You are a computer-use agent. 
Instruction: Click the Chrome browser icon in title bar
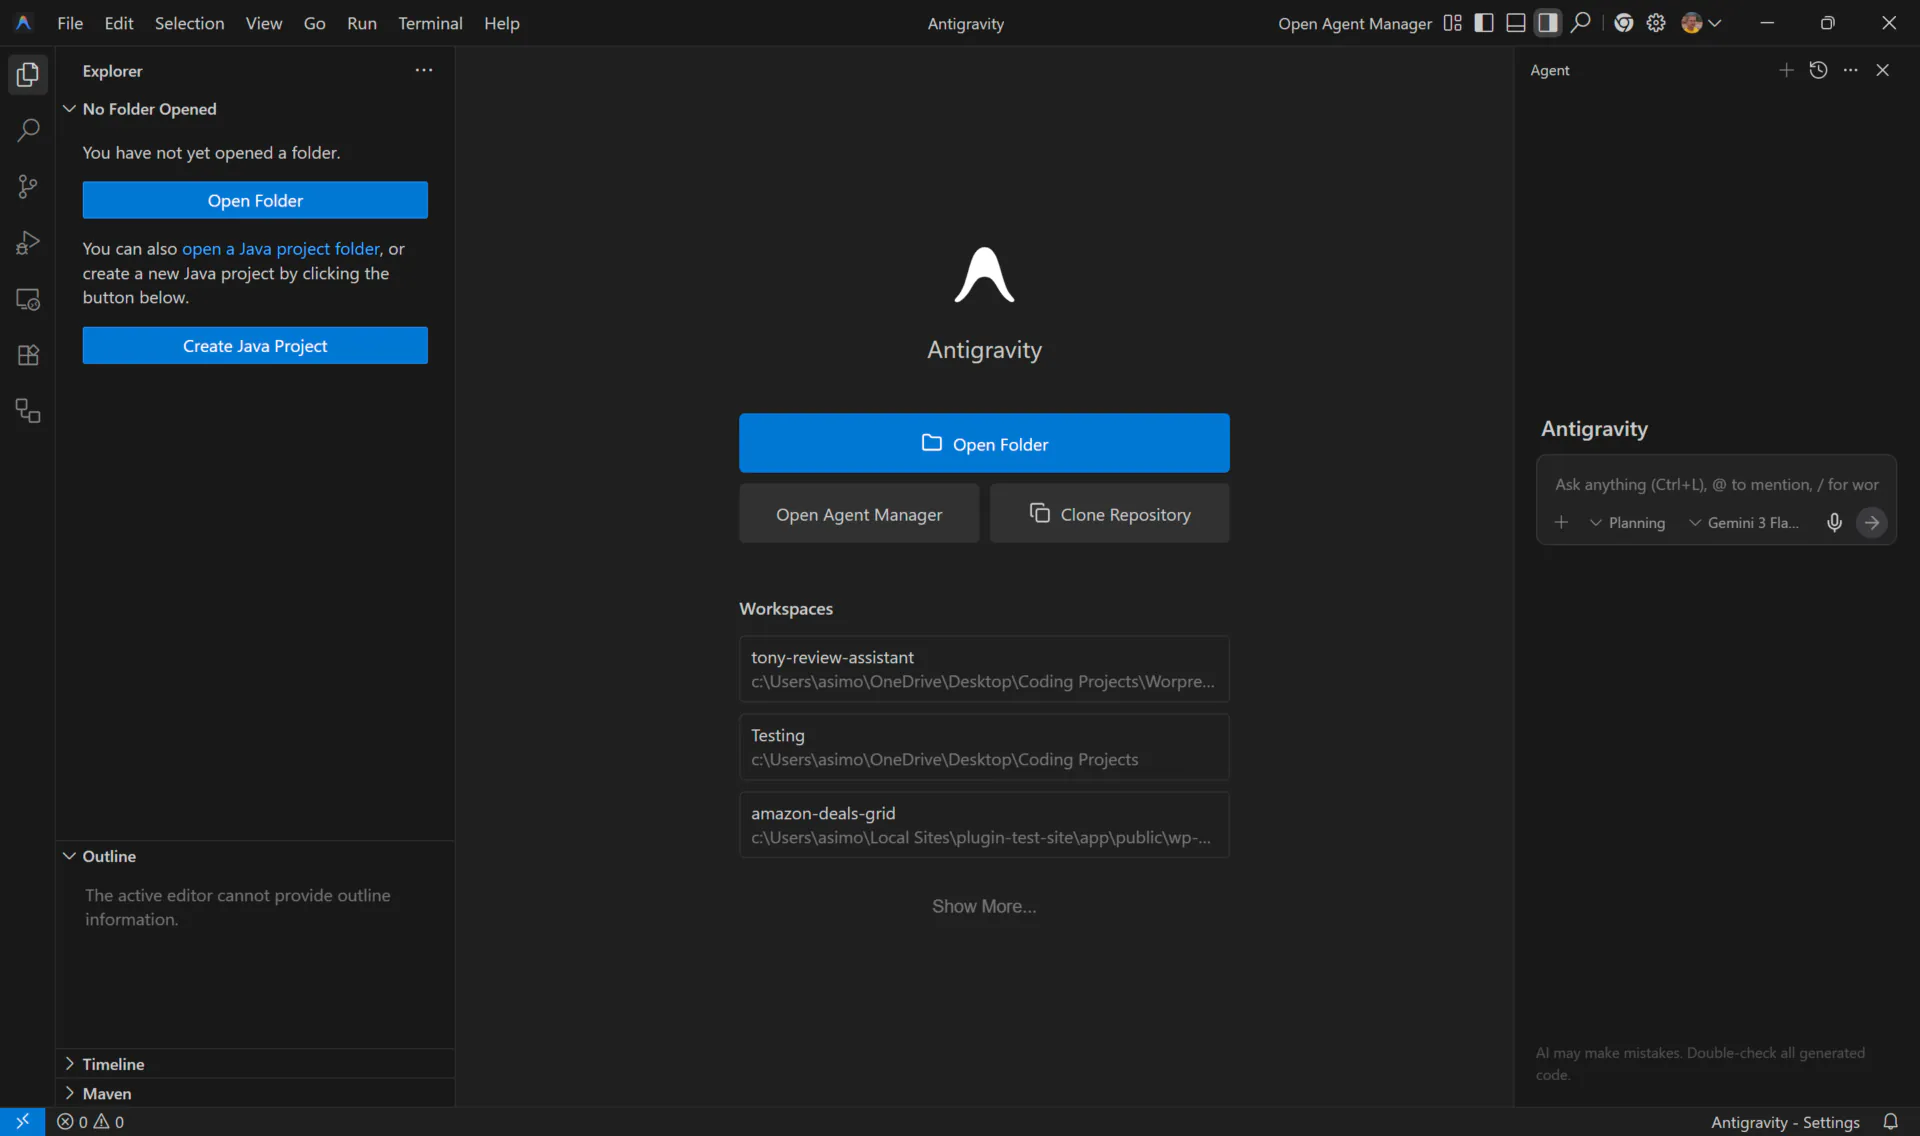1624,23
